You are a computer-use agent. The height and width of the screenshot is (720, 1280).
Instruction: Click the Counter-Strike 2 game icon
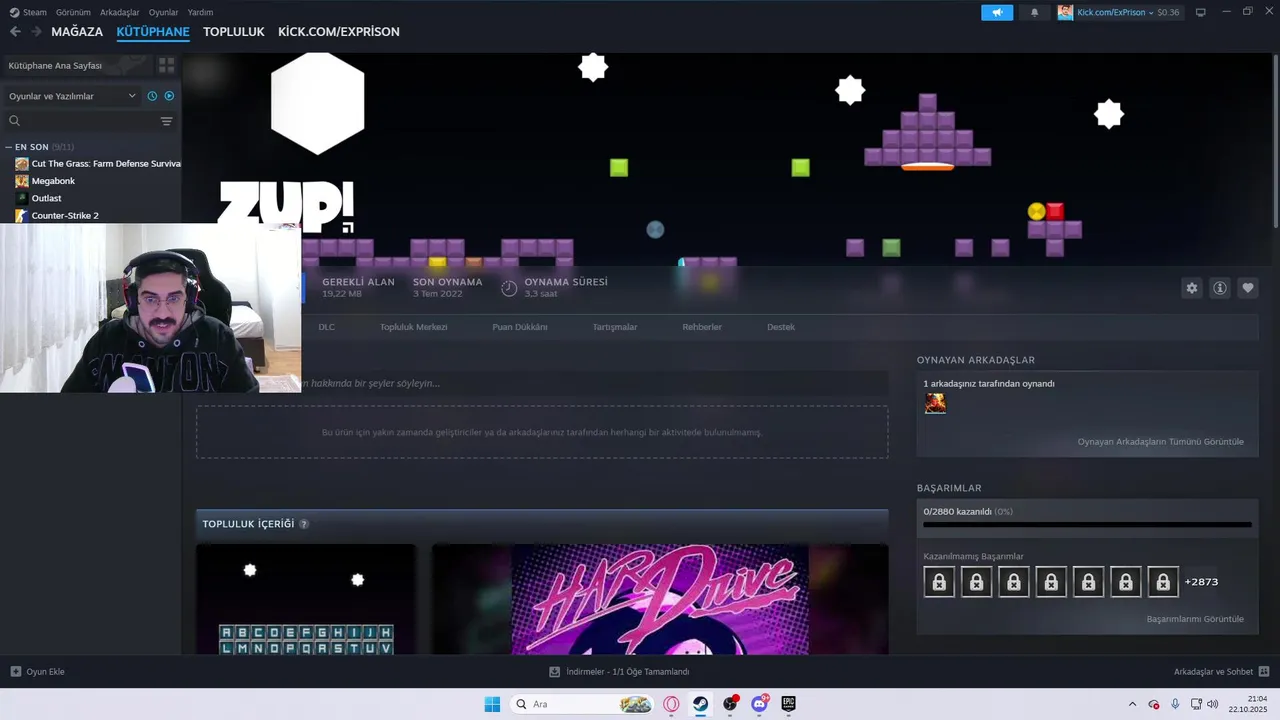point(22,215)
